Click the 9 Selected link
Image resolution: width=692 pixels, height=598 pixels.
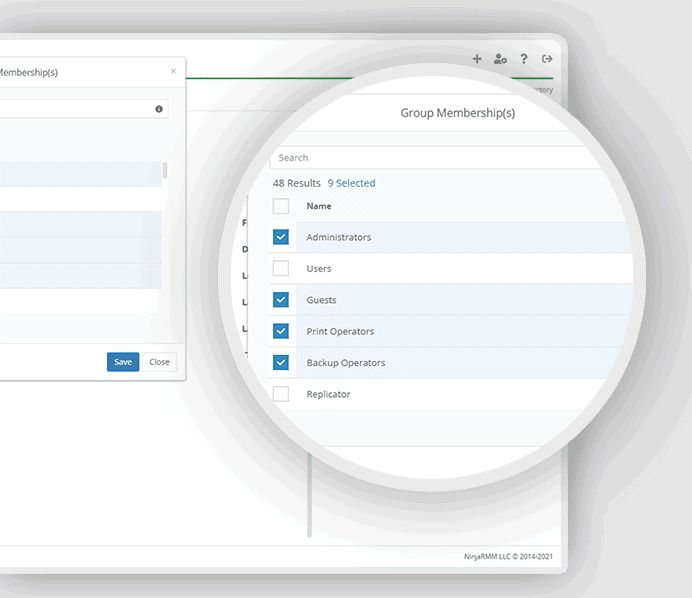351,183
